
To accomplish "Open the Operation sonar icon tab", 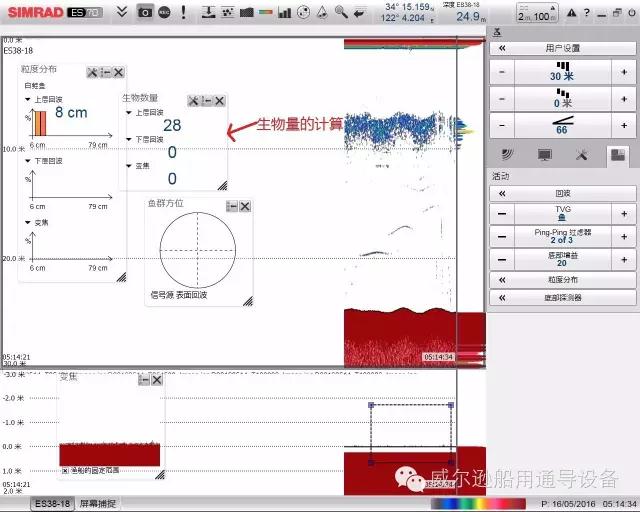I will [x=507, y=155].
